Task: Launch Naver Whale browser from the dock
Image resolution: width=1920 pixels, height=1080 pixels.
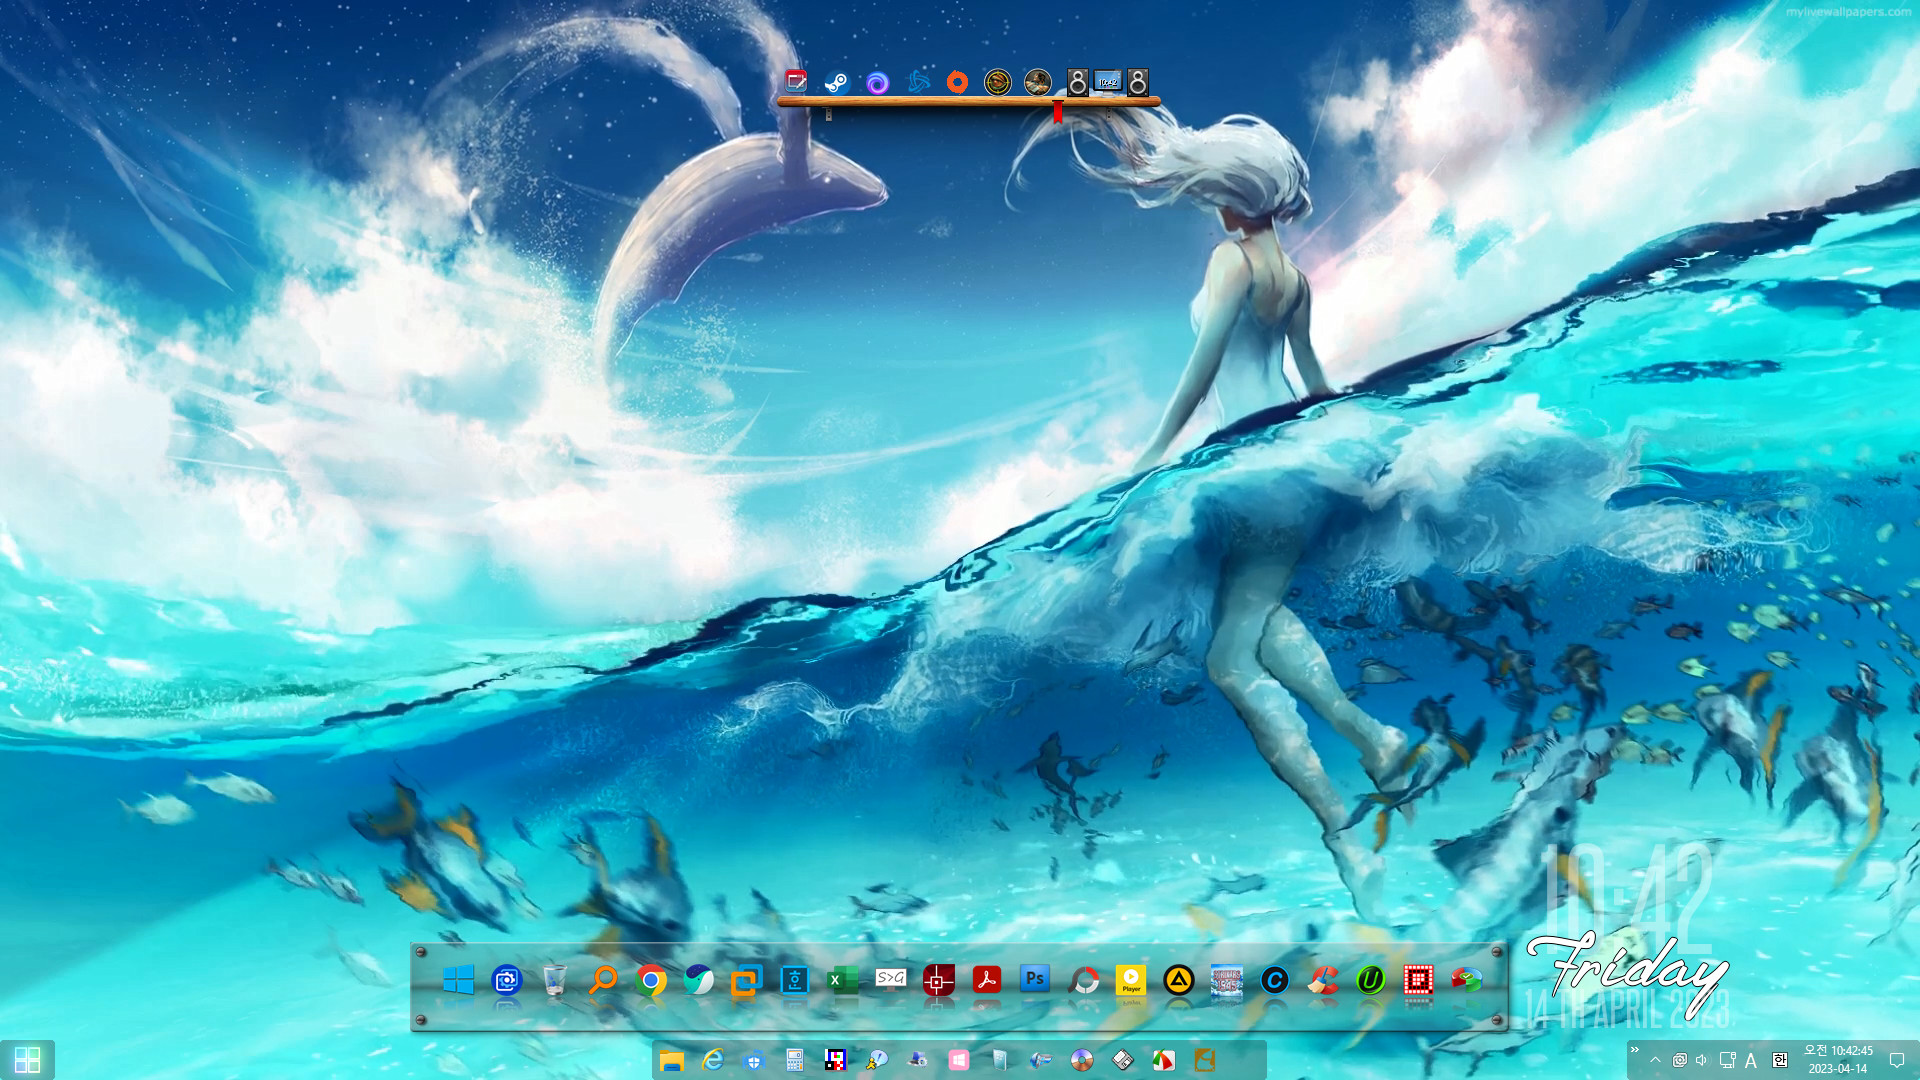Action: [699, 980]
